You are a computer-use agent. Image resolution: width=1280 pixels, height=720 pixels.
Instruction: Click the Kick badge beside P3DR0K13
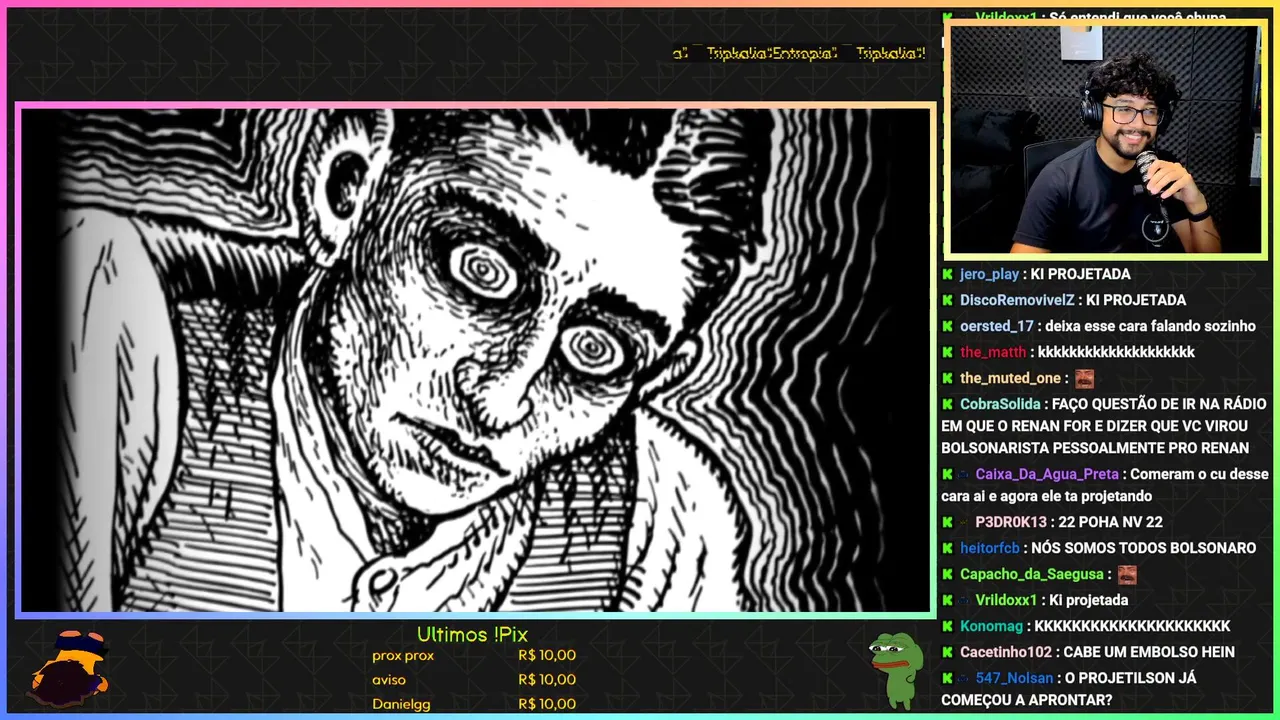(x=947, y=522)
